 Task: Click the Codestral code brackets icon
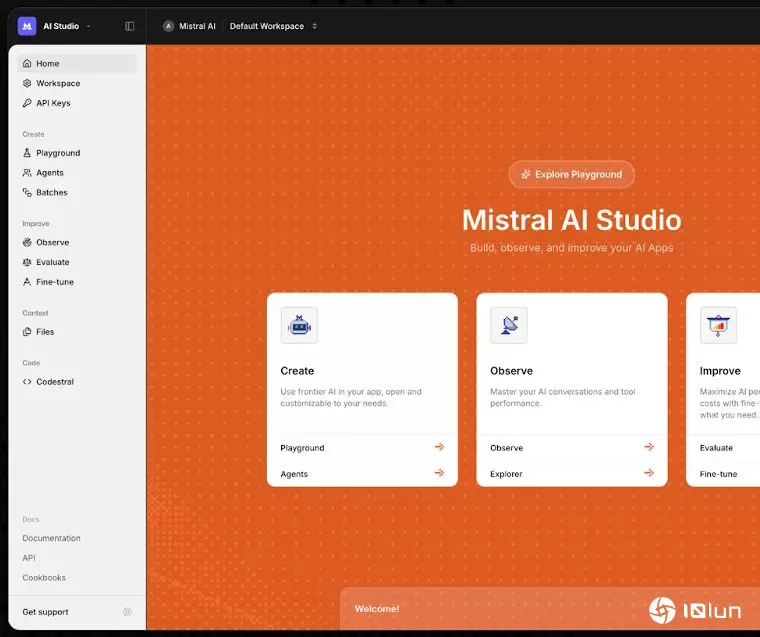[x=28, y=381]
